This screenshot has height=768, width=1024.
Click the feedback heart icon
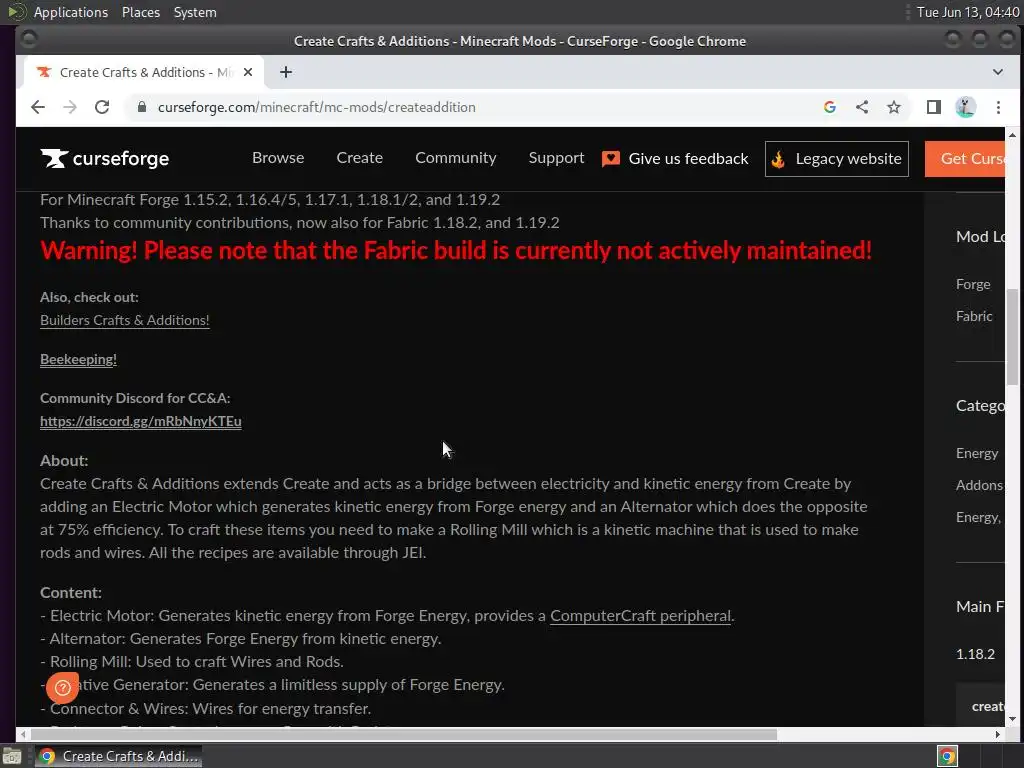[x=611, y=159]
